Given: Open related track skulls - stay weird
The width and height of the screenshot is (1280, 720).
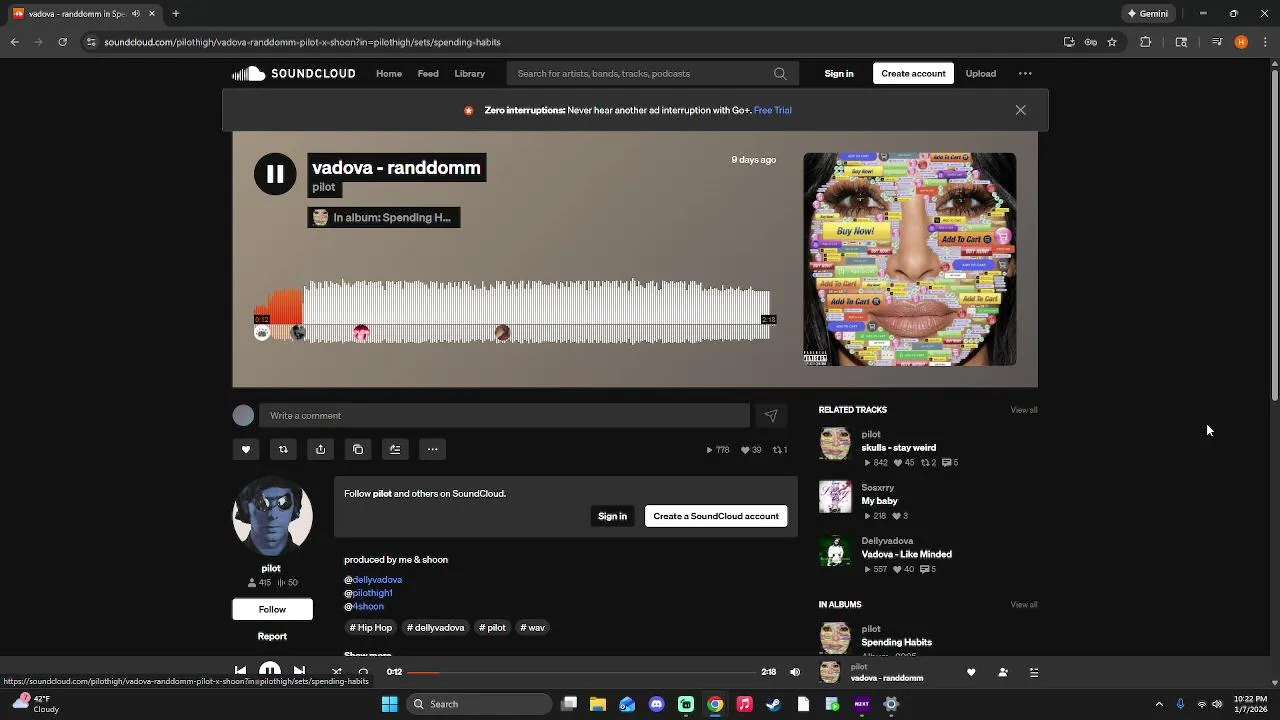Looking at the screenshot, I should [898, 448].
